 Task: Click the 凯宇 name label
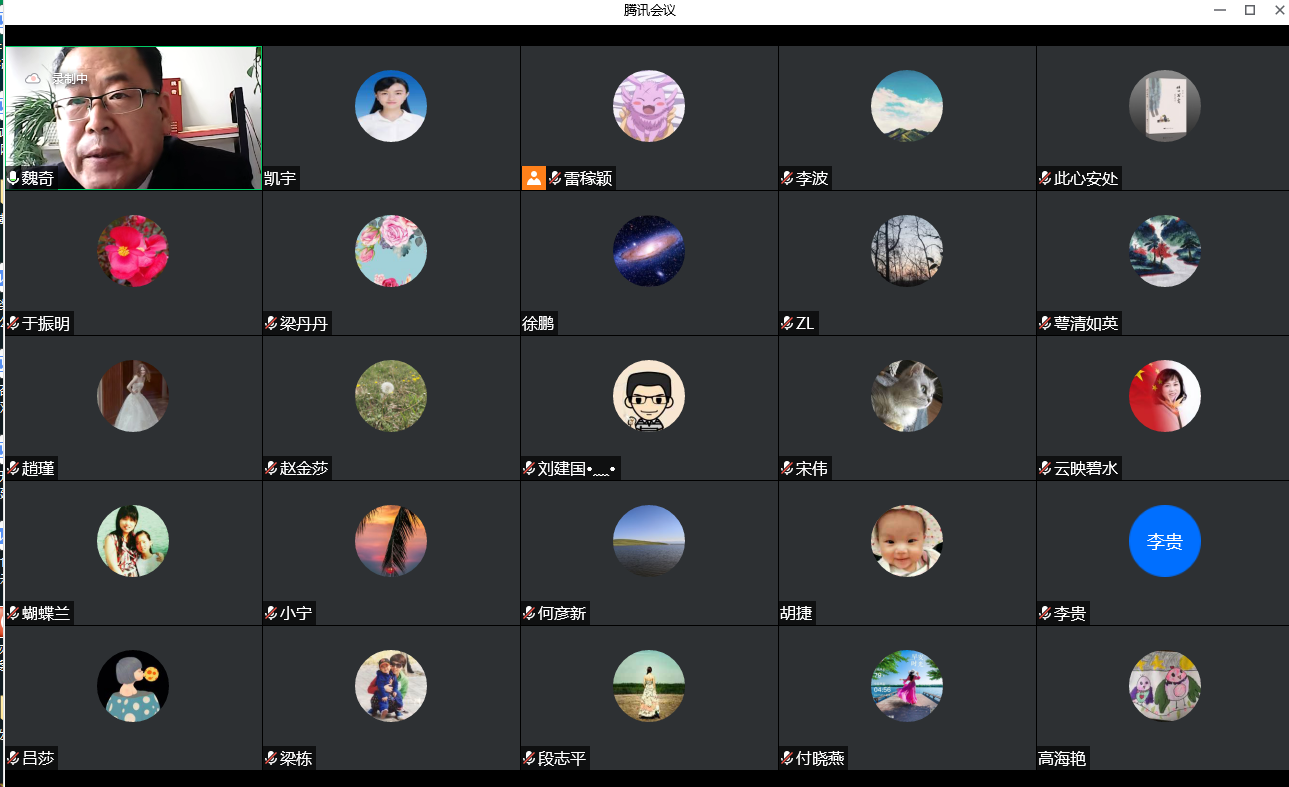pos(281,179)
